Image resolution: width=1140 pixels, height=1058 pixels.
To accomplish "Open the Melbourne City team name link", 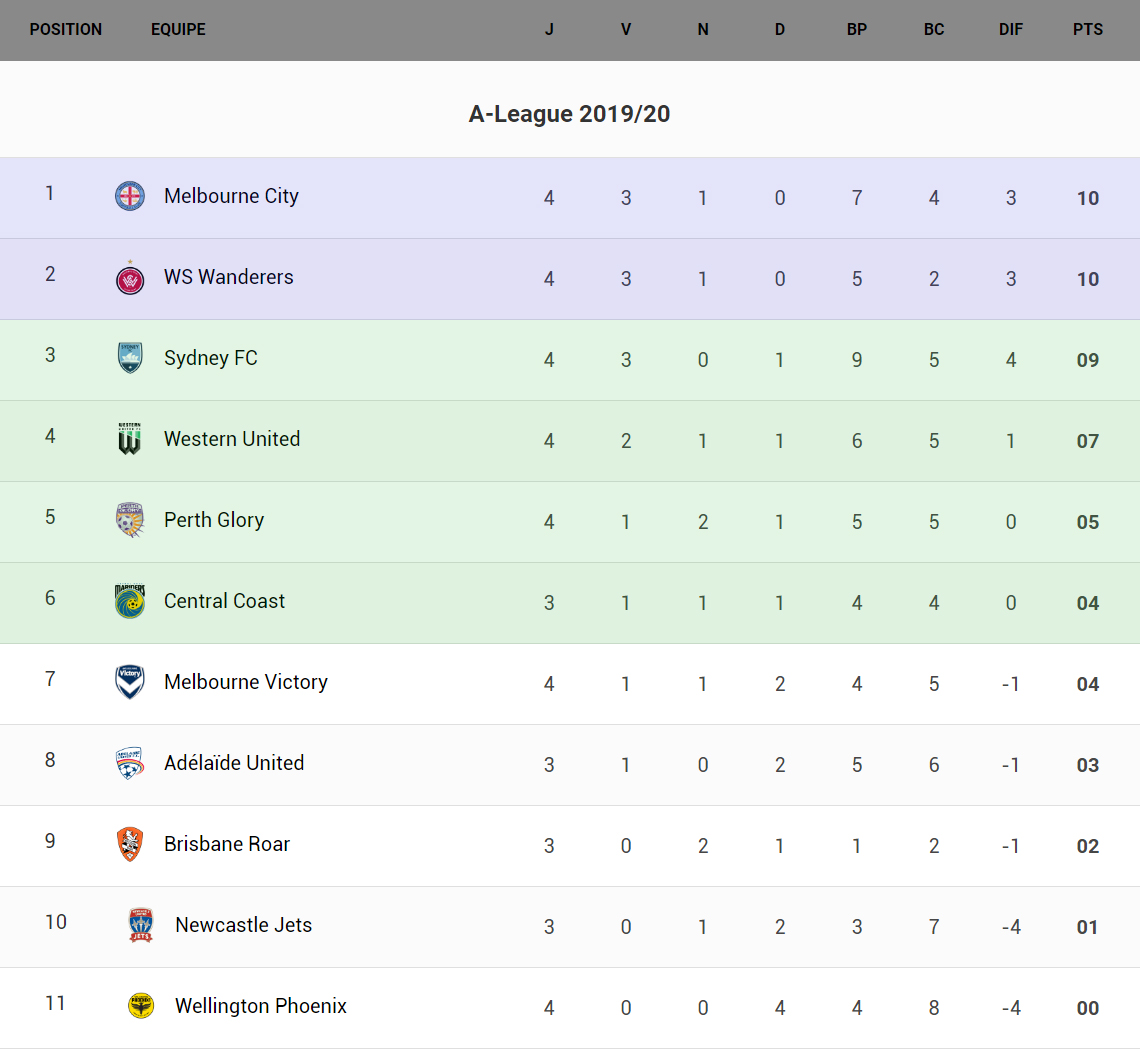I will coord(231,196).
